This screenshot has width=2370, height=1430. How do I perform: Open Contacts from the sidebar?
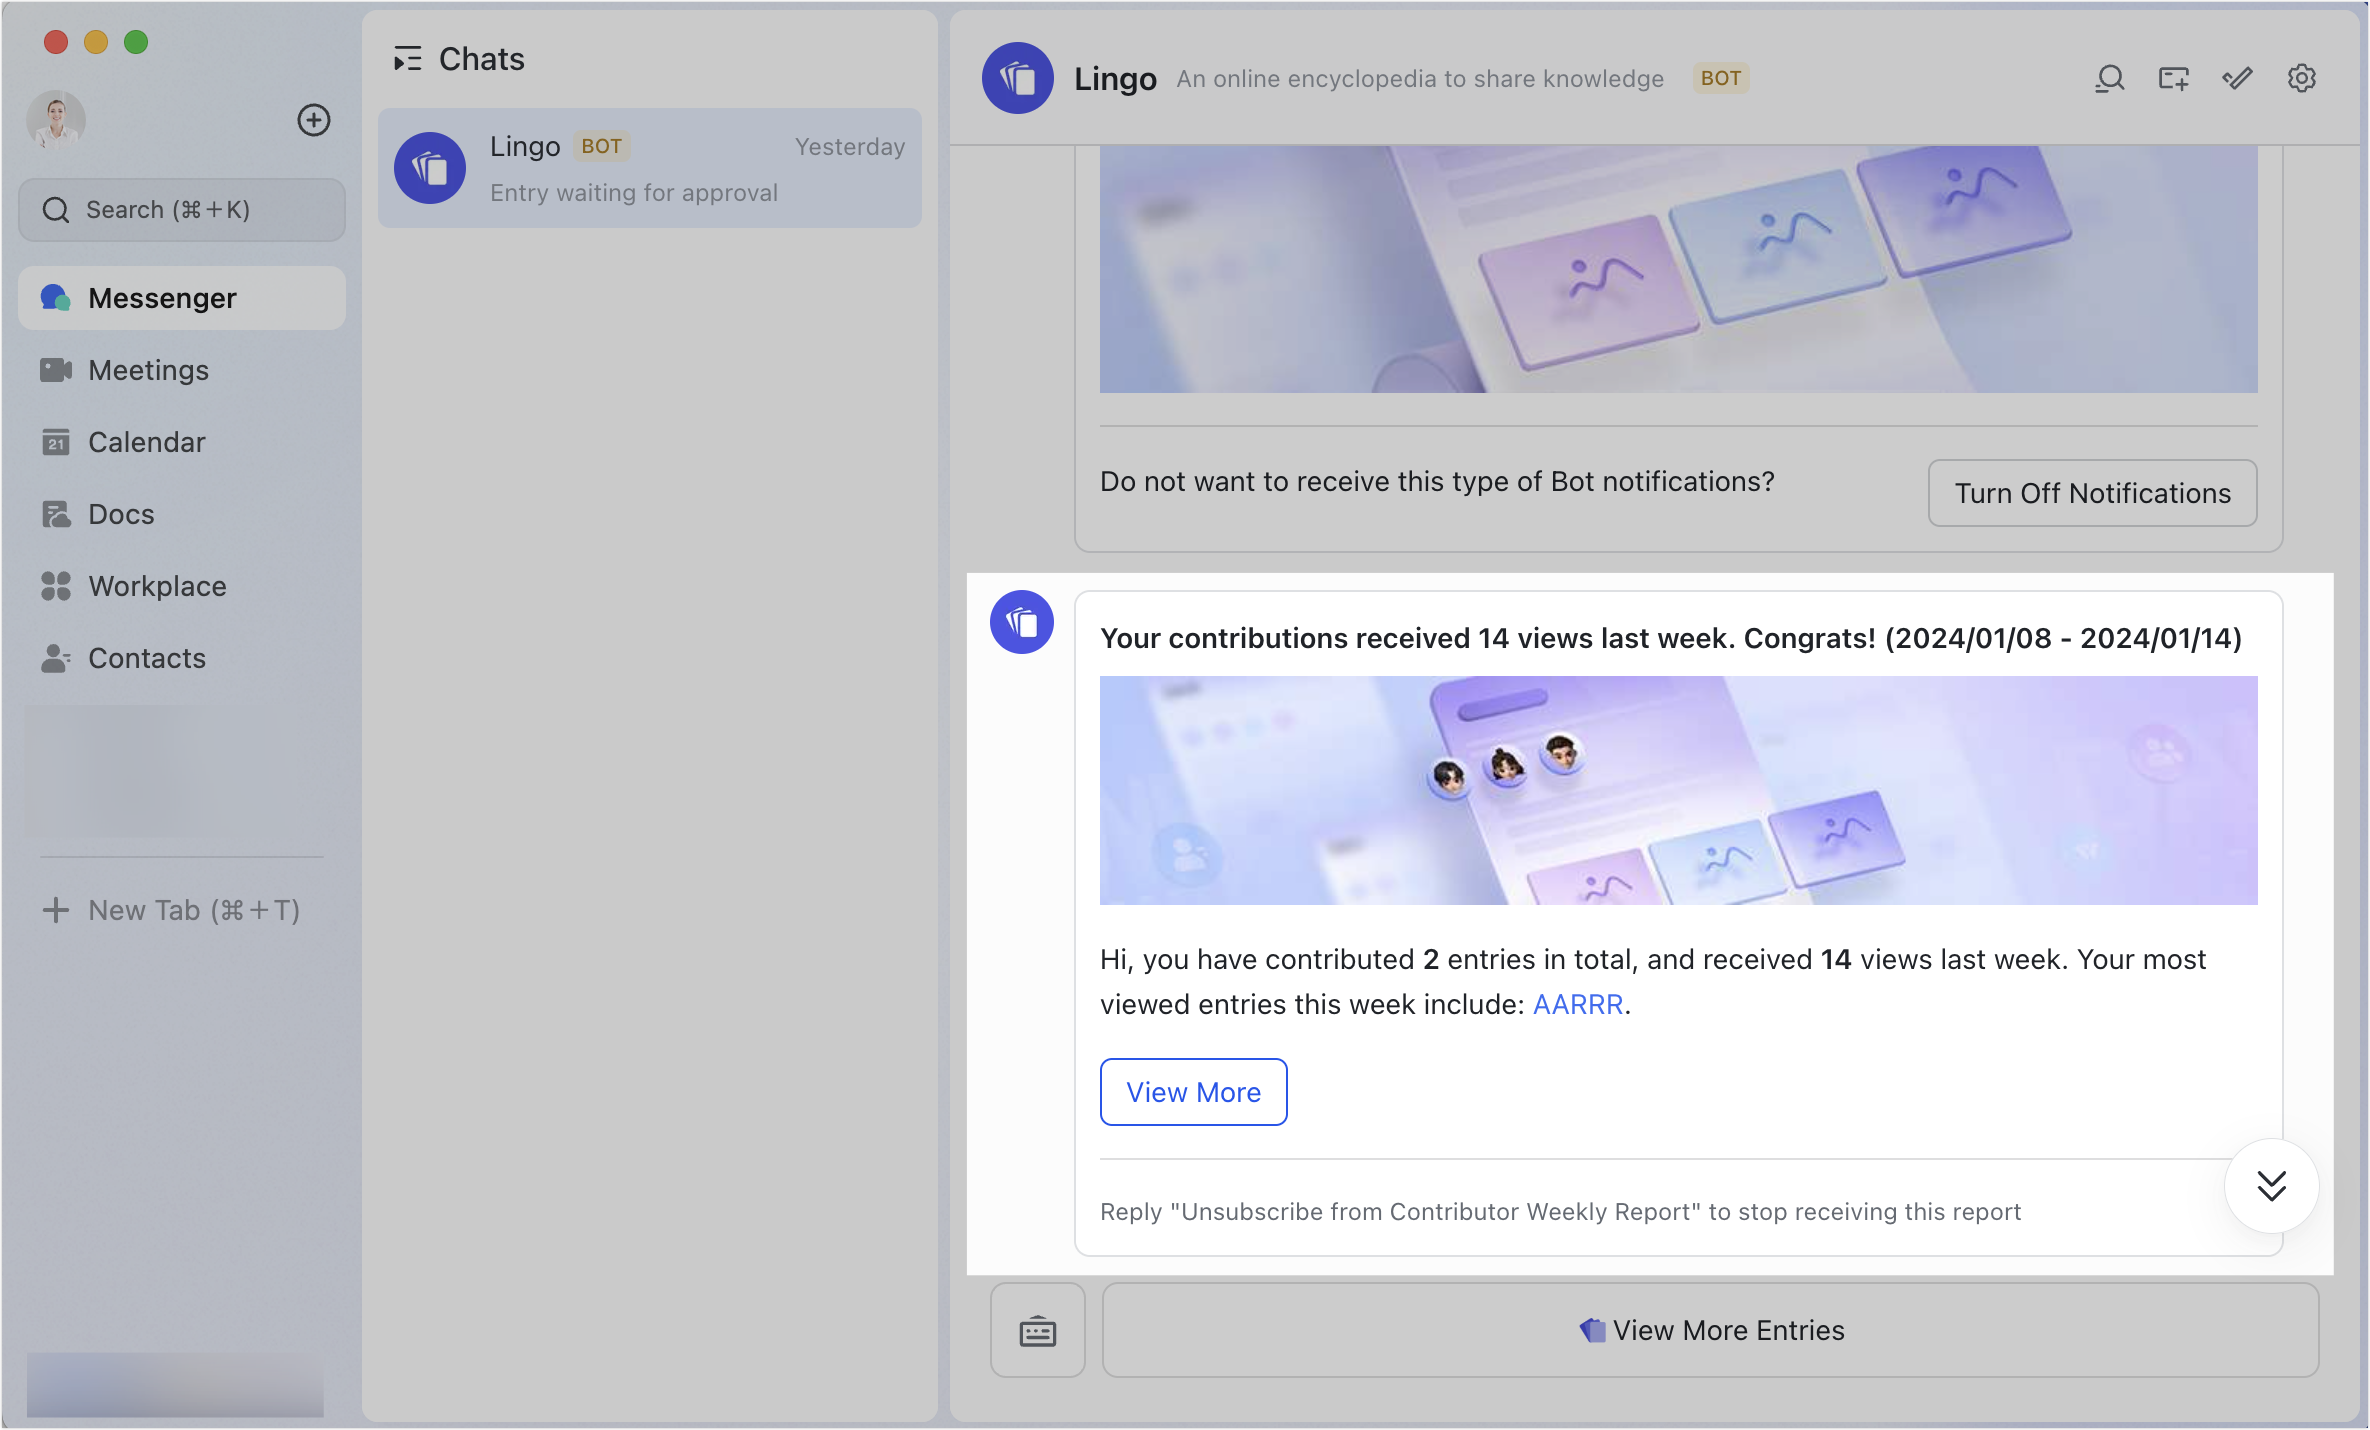[147, 658]
